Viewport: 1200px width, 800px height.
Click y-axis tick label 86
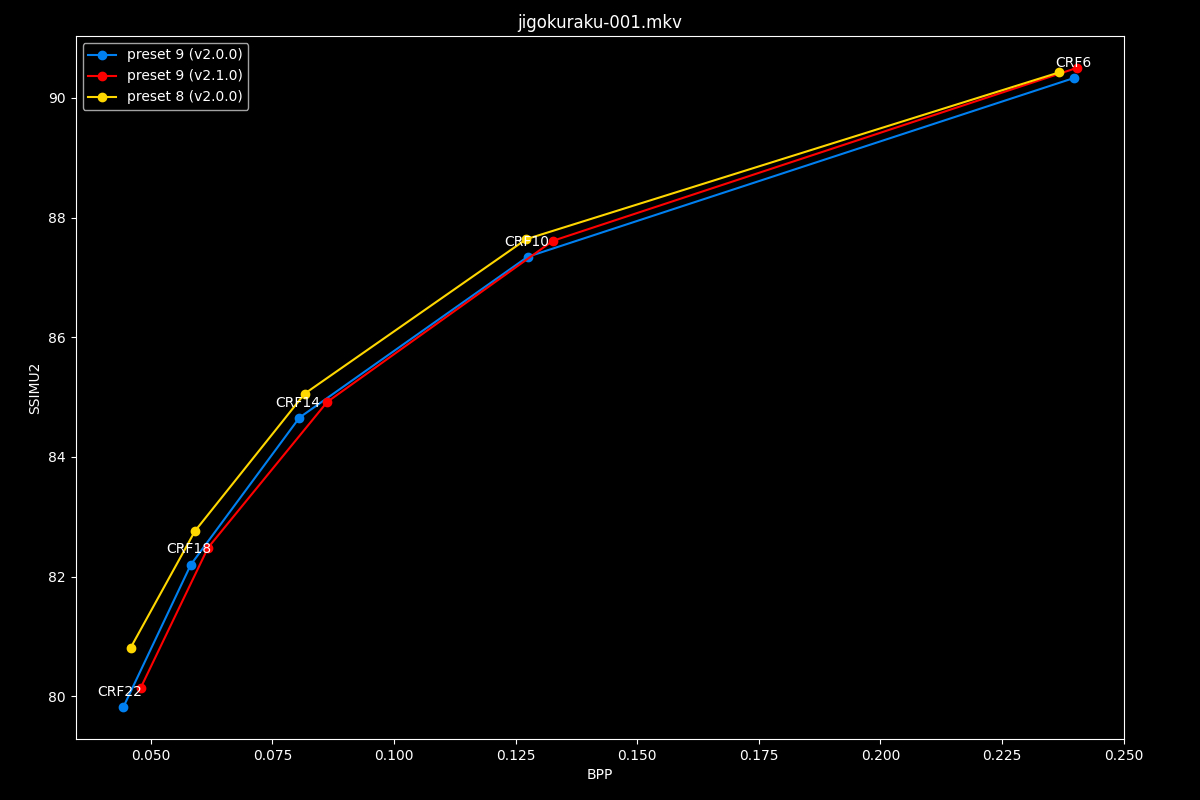point(58,338)
